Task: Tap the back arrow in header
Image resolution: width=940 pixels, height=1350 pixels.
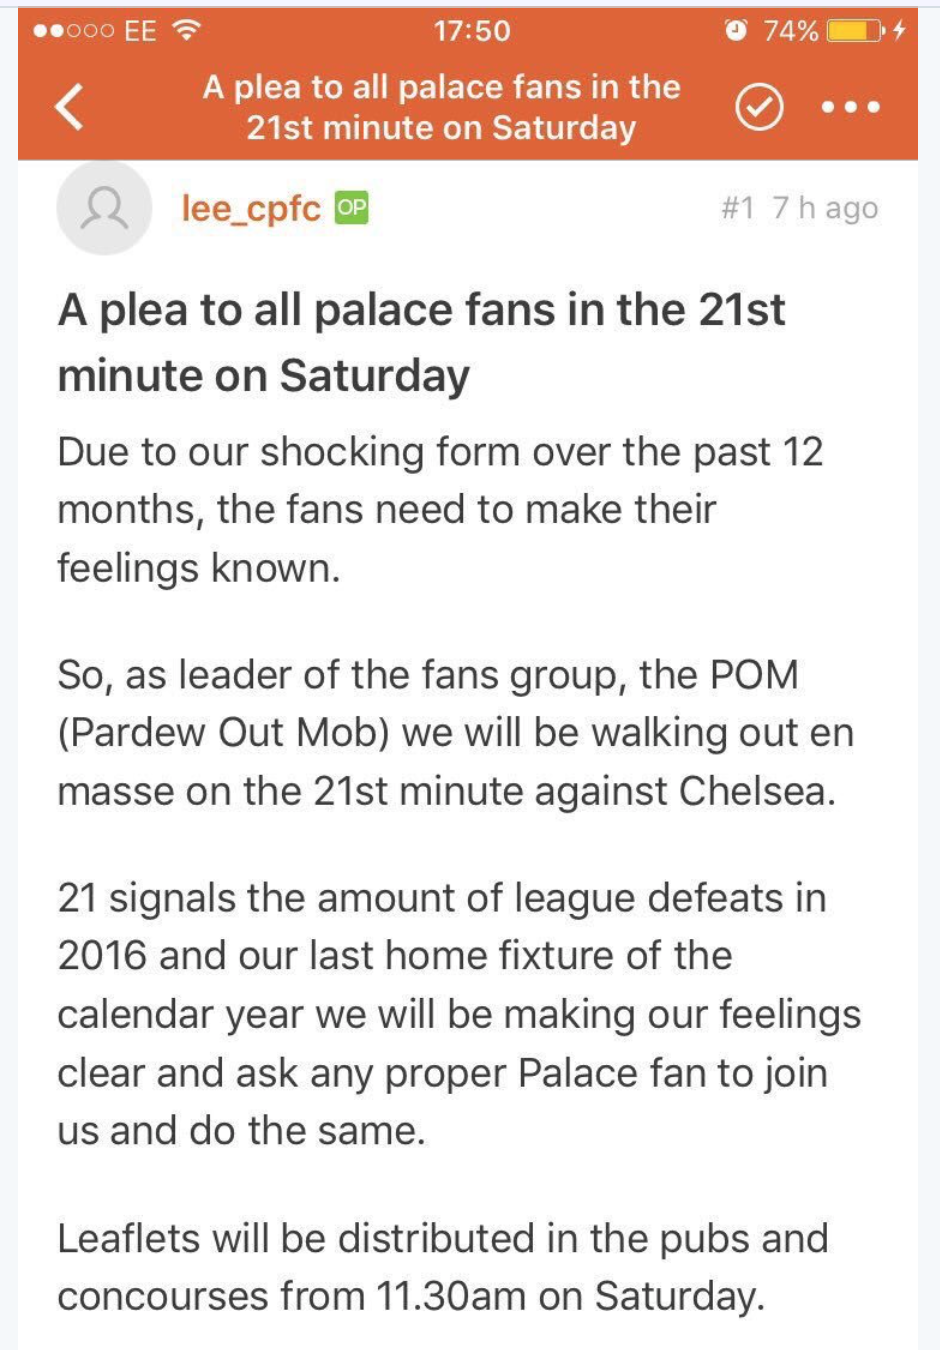Action: pos(70,107)
